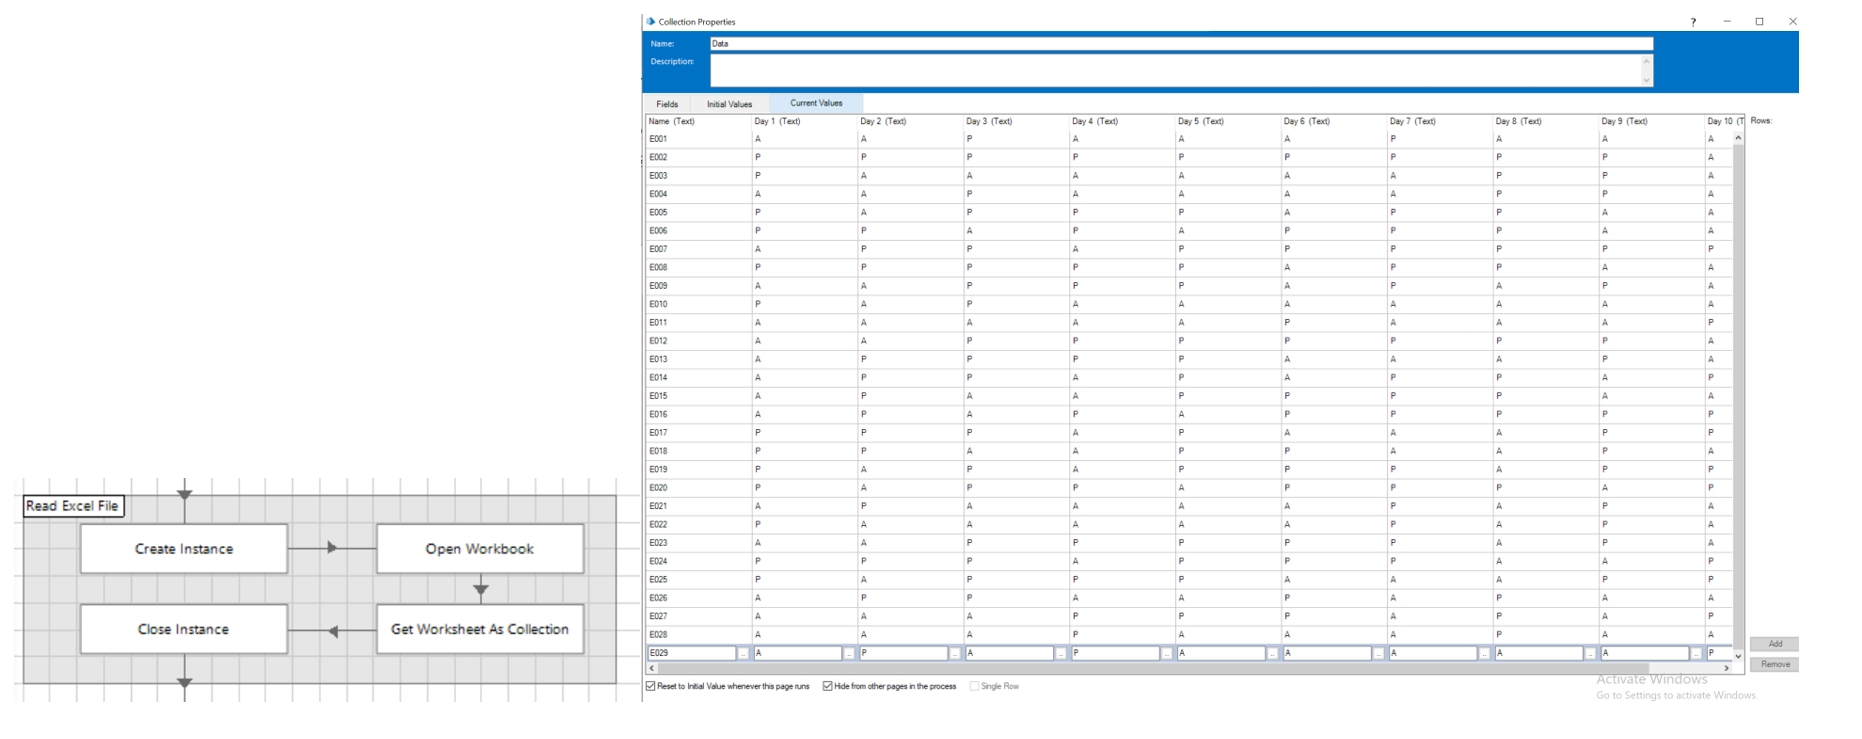The image size is (1862, 739).
Task: Select row E015 name cell
Action: point(698,396)
